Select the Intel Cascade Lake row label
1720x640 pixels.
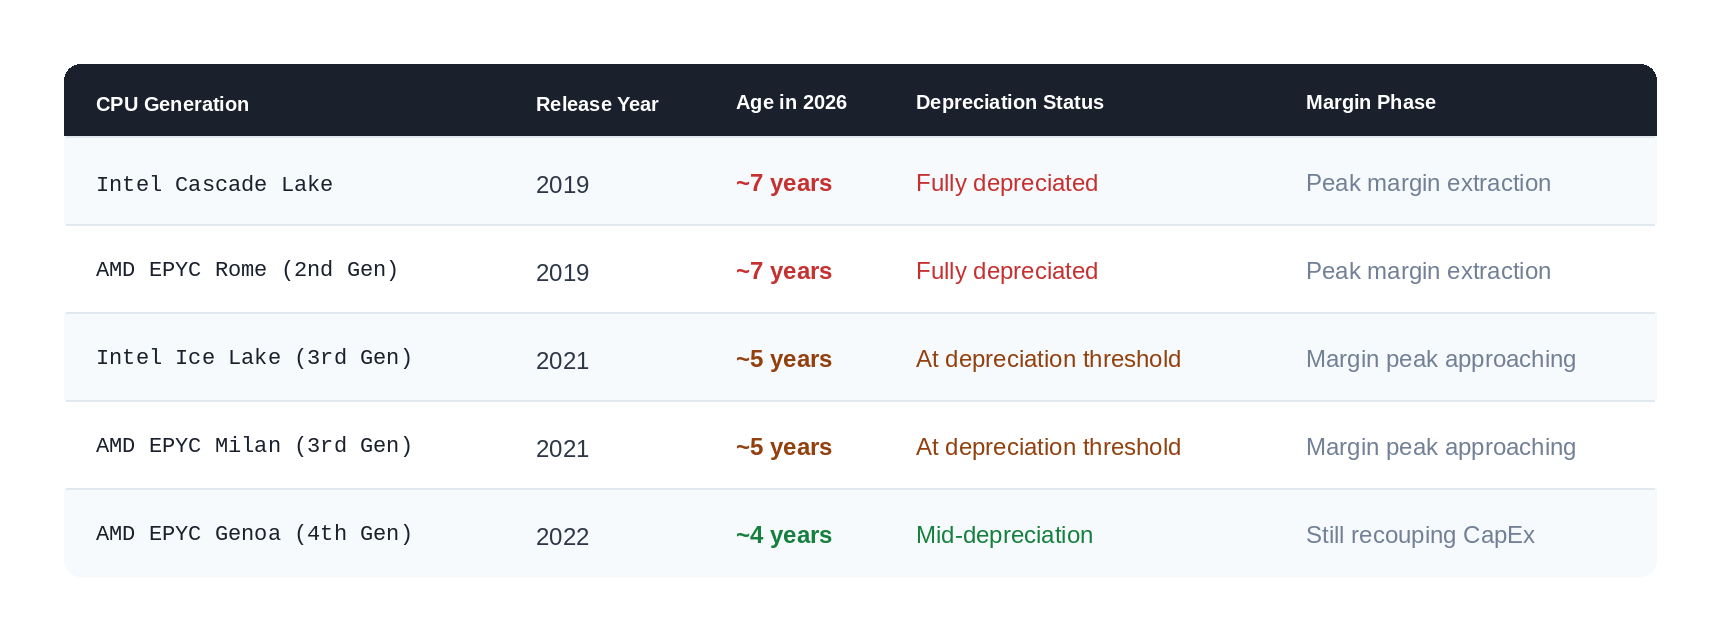214,184
